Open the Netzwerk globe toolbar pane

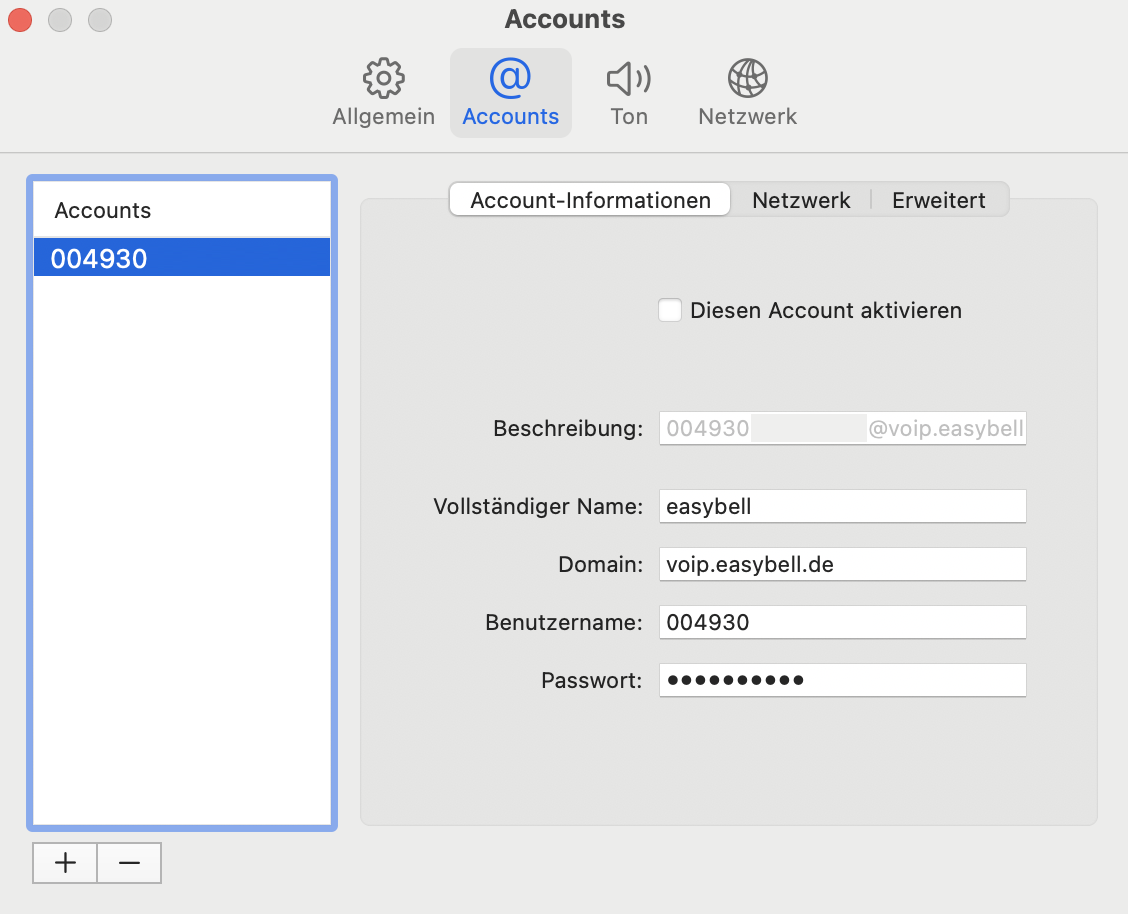coord(747,93)
